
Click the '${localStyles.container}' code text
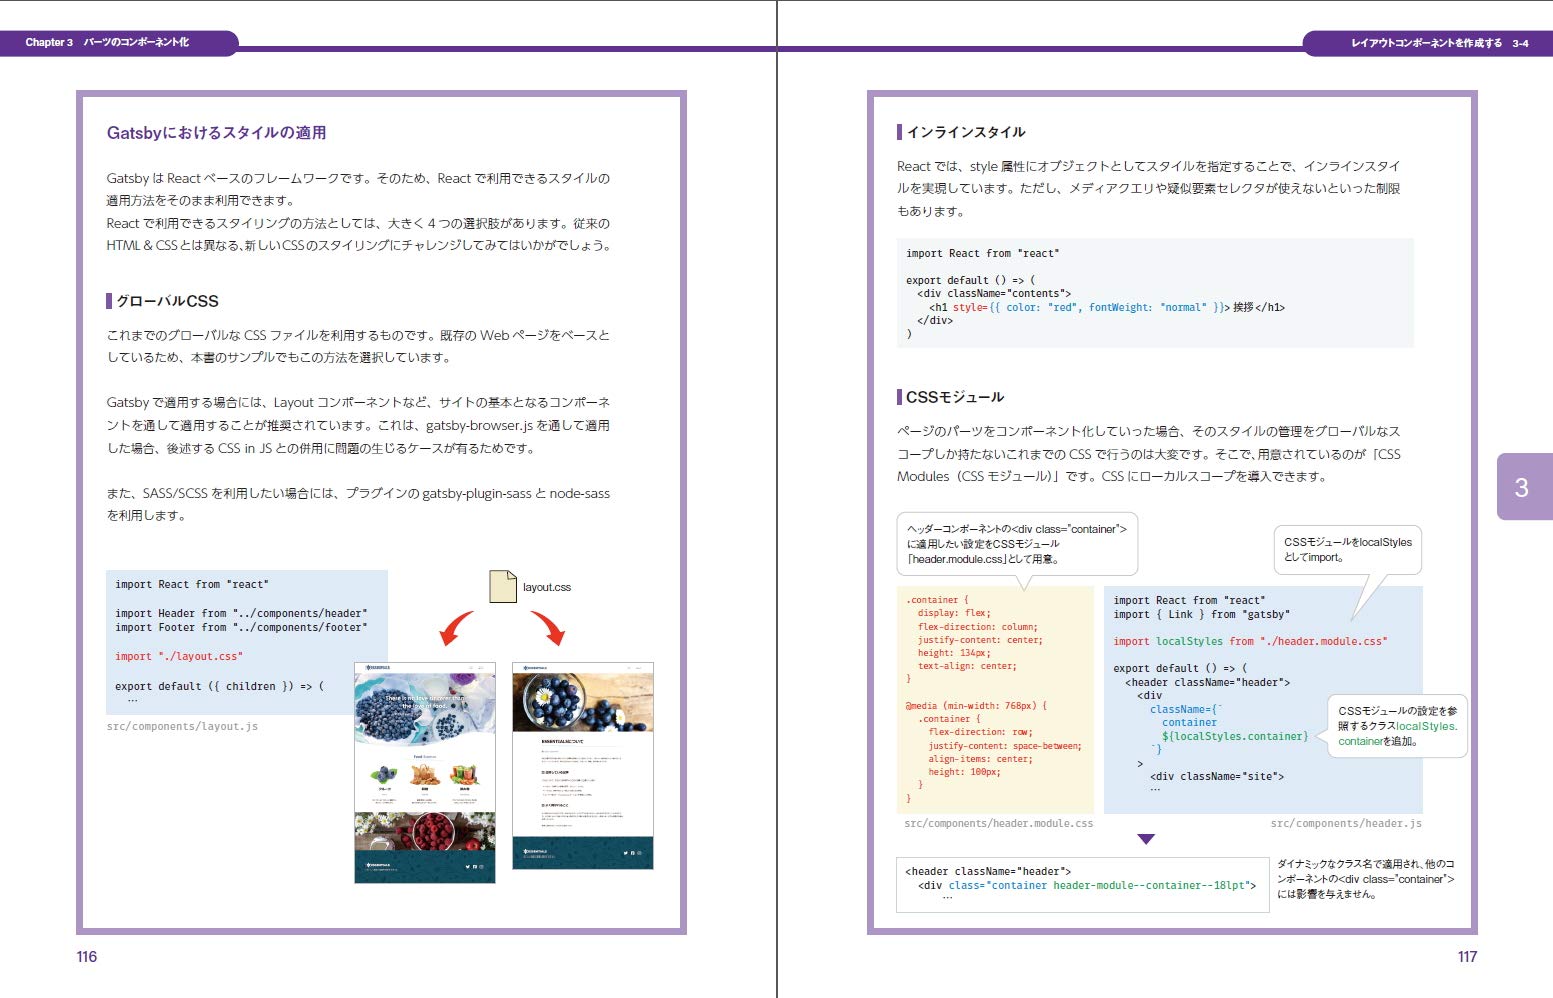[1235, 736]
